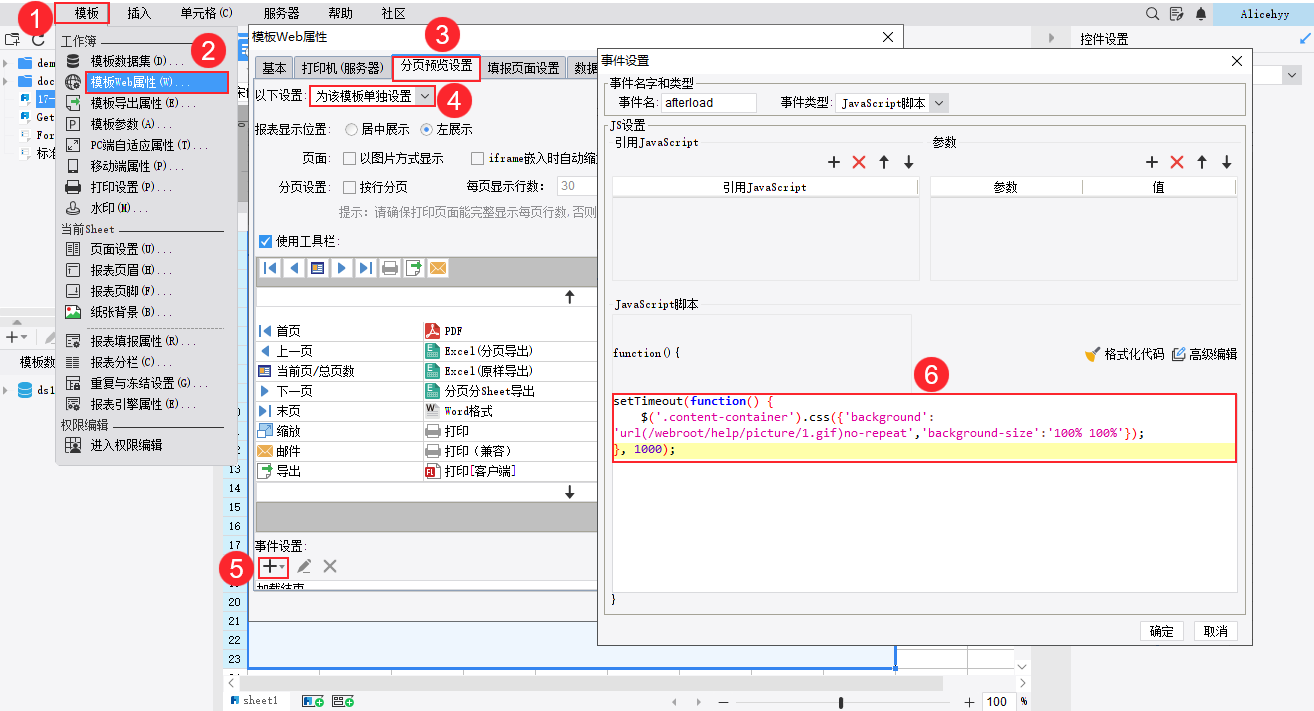Switch to the 基本 tab
This screenshot has height=711, width=1314.
point(274,68)
